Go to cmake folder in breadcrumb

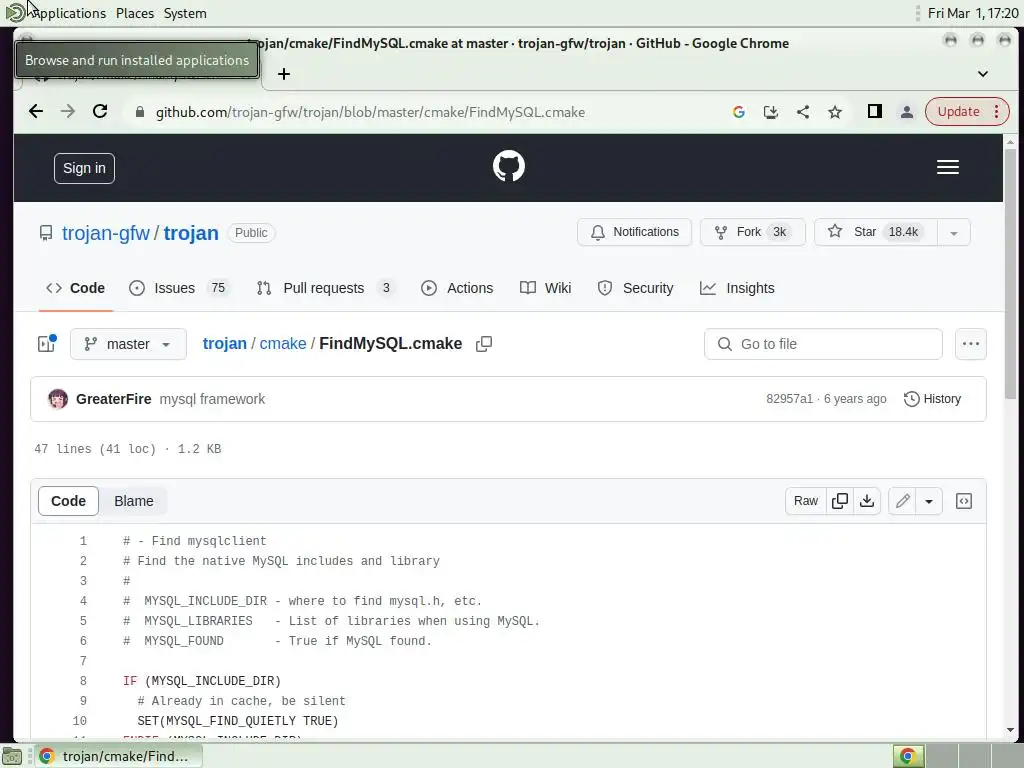click(283, 344)
